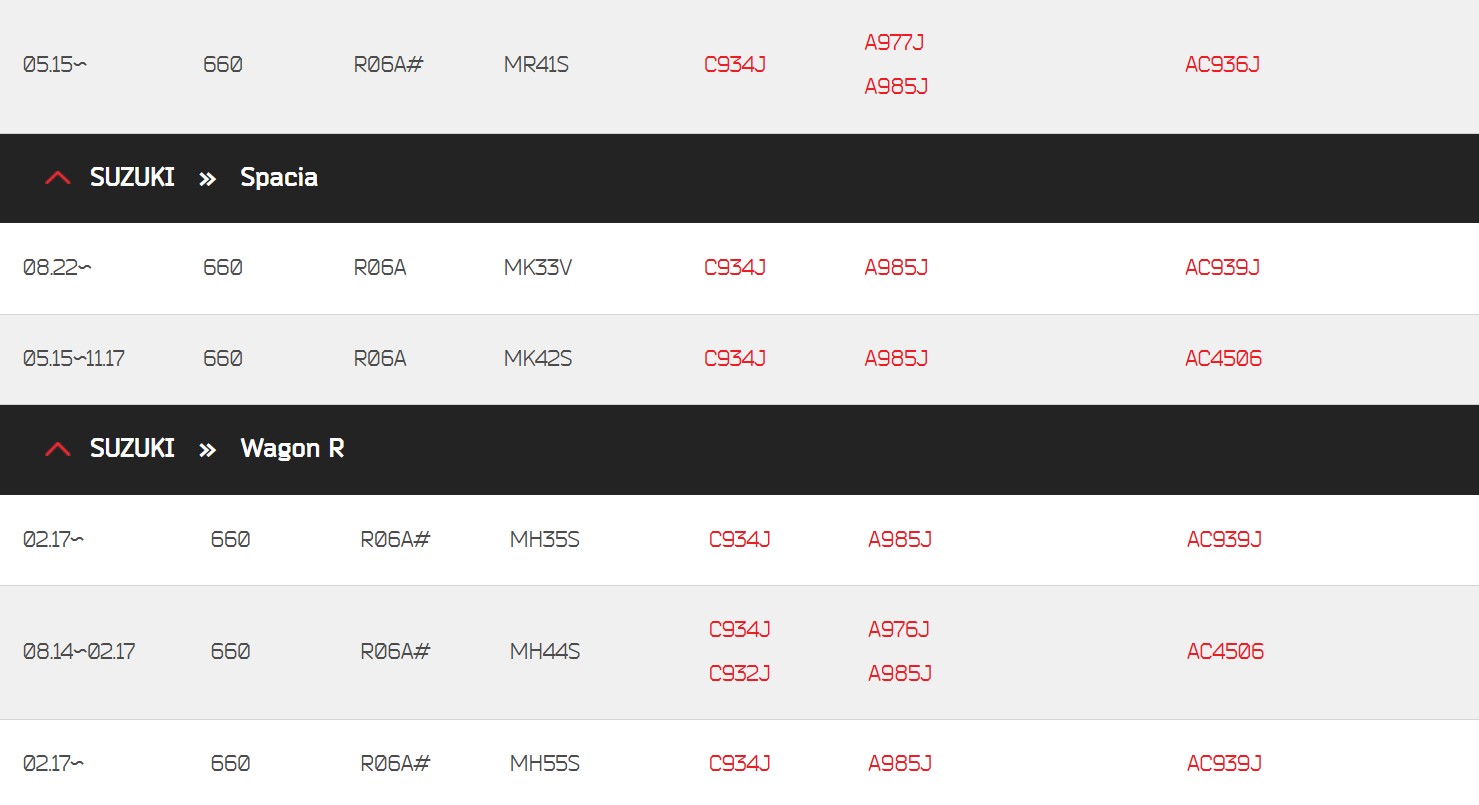Select C934J link in the MH35S row
1479x805 pixels.
coord(739,540)
